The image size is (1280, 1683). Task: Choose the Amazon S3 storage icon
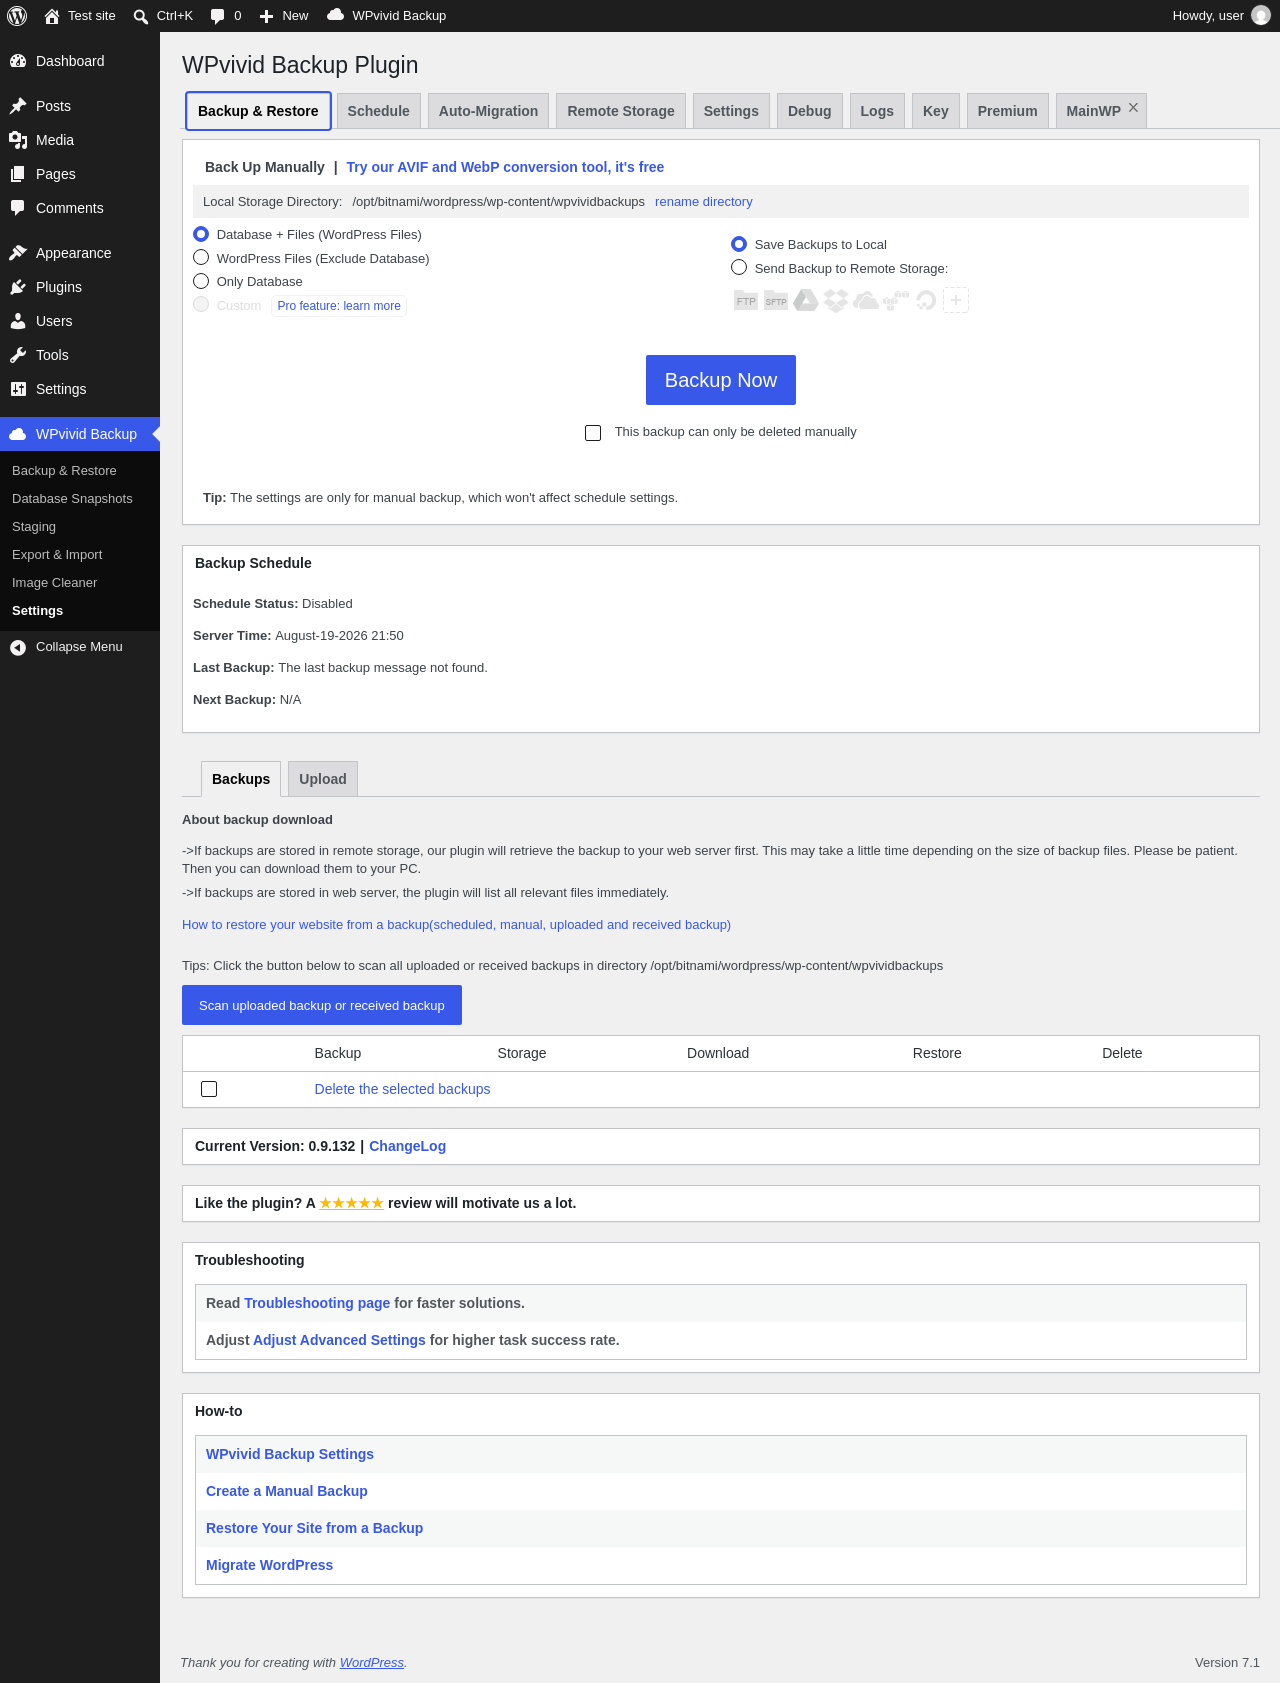[896, 300]
